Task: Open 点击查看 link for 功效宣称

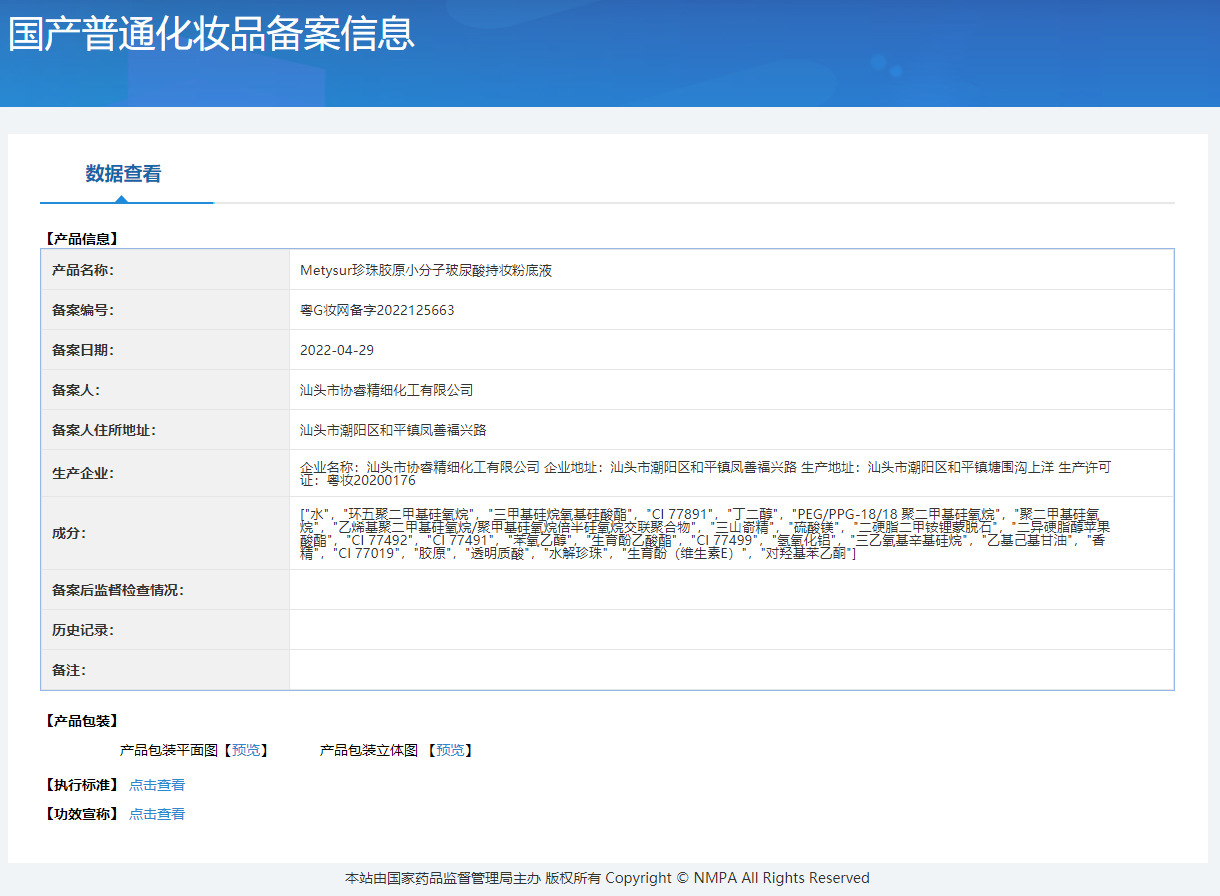Action: 157,814
